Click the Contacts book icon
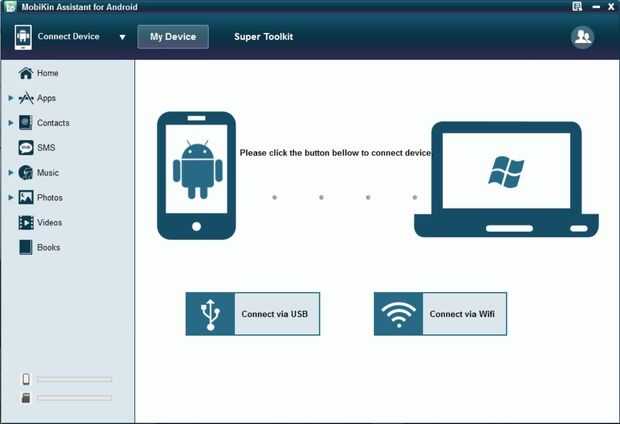The width and height of the screenshot is (620, 424). click(x=26, y=123)
